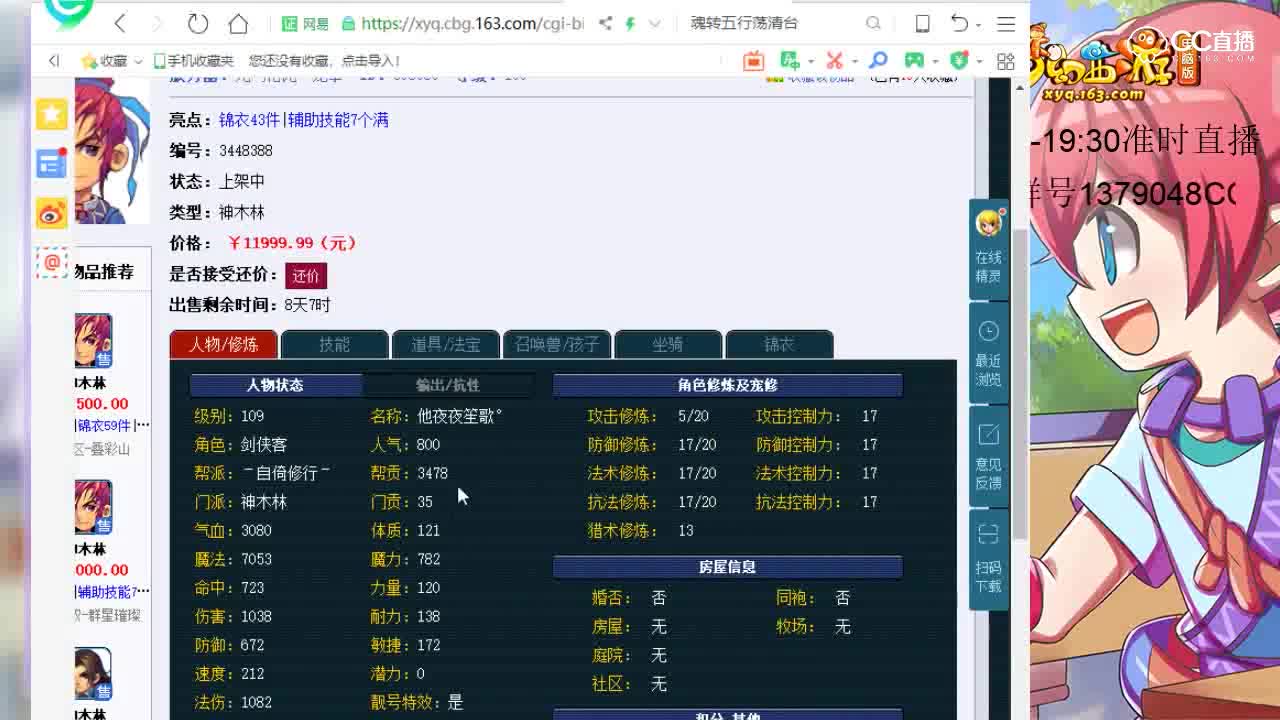Click the 房屋信息 section header
Viewport: 1280px width, 720px height.
pos(728,567)
